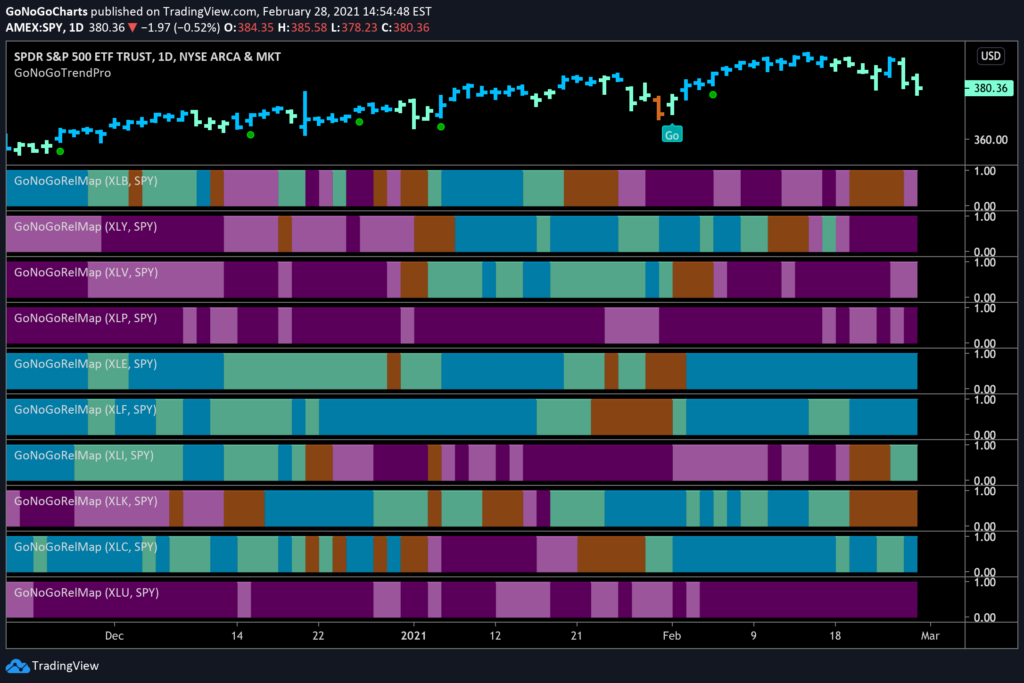This screenshot has height=683, width=1024.
Task: Click the 22 date label on axis
Action: click(x=318, y=635)
